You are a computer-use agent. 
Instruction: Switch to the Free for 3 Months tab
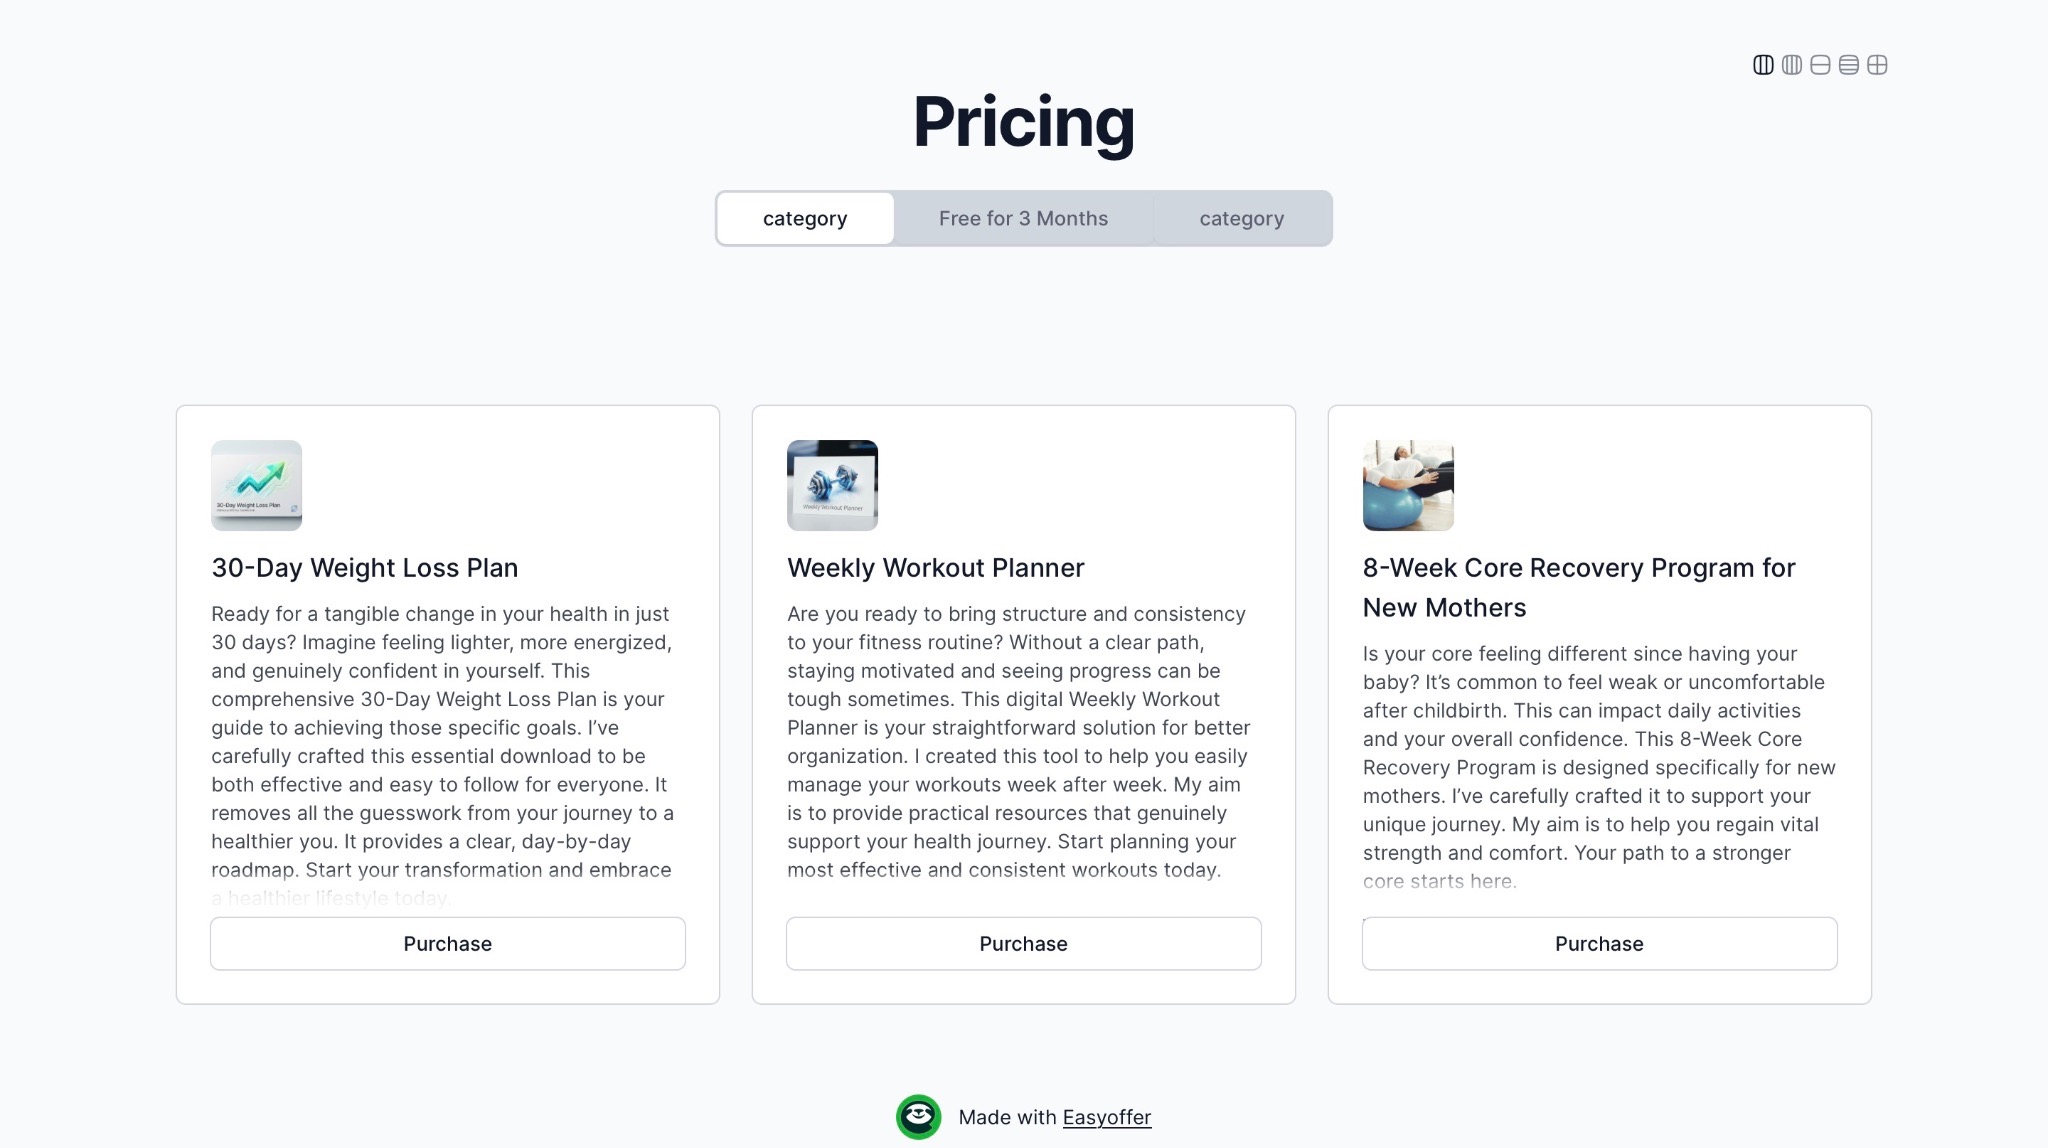[x=1023, y=218]
